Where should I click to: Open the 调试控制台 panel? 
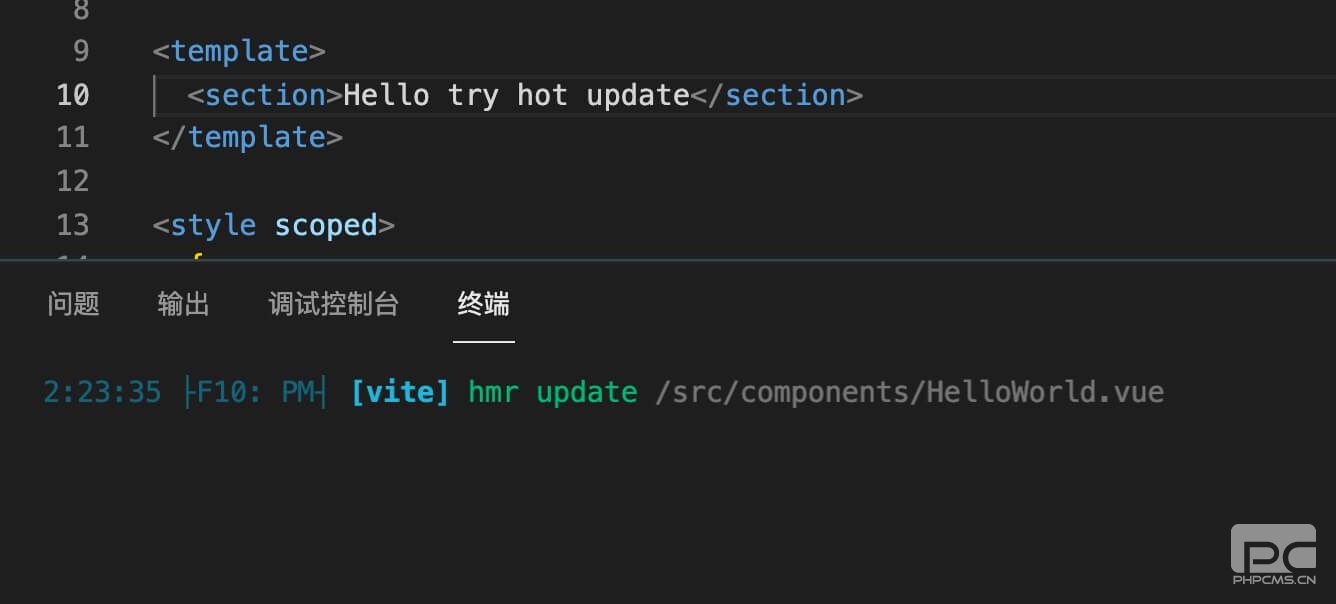(334, 304)
